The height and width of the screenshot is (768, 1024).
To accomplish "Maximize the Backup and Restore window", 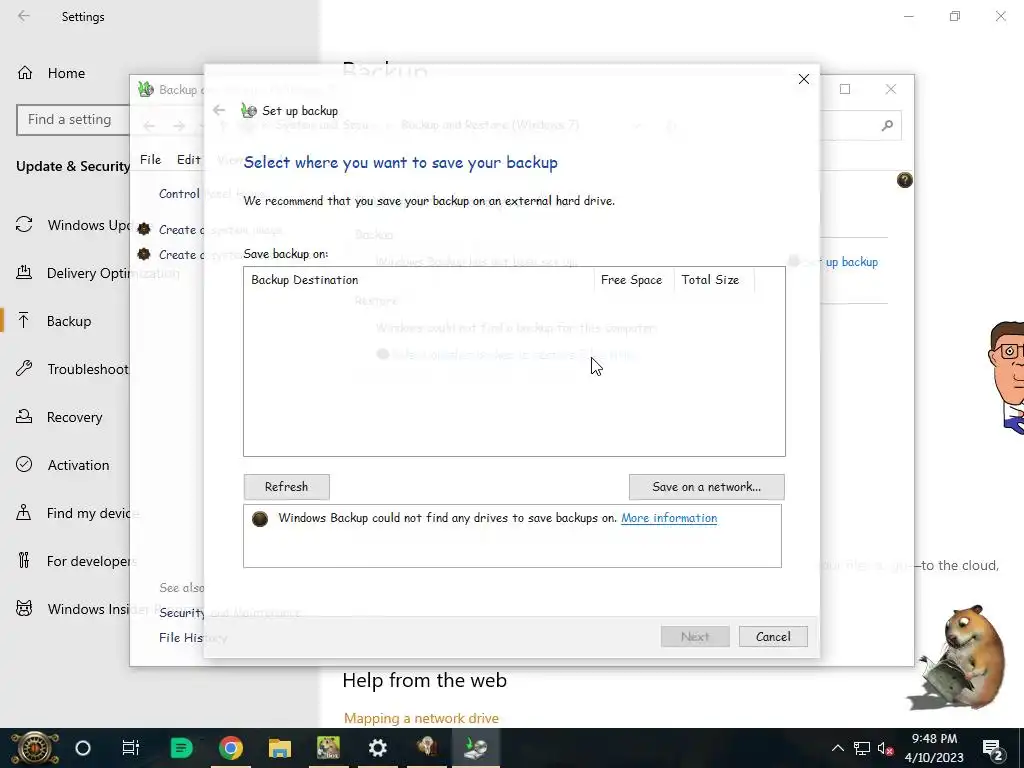I will [x=845, y=89].
